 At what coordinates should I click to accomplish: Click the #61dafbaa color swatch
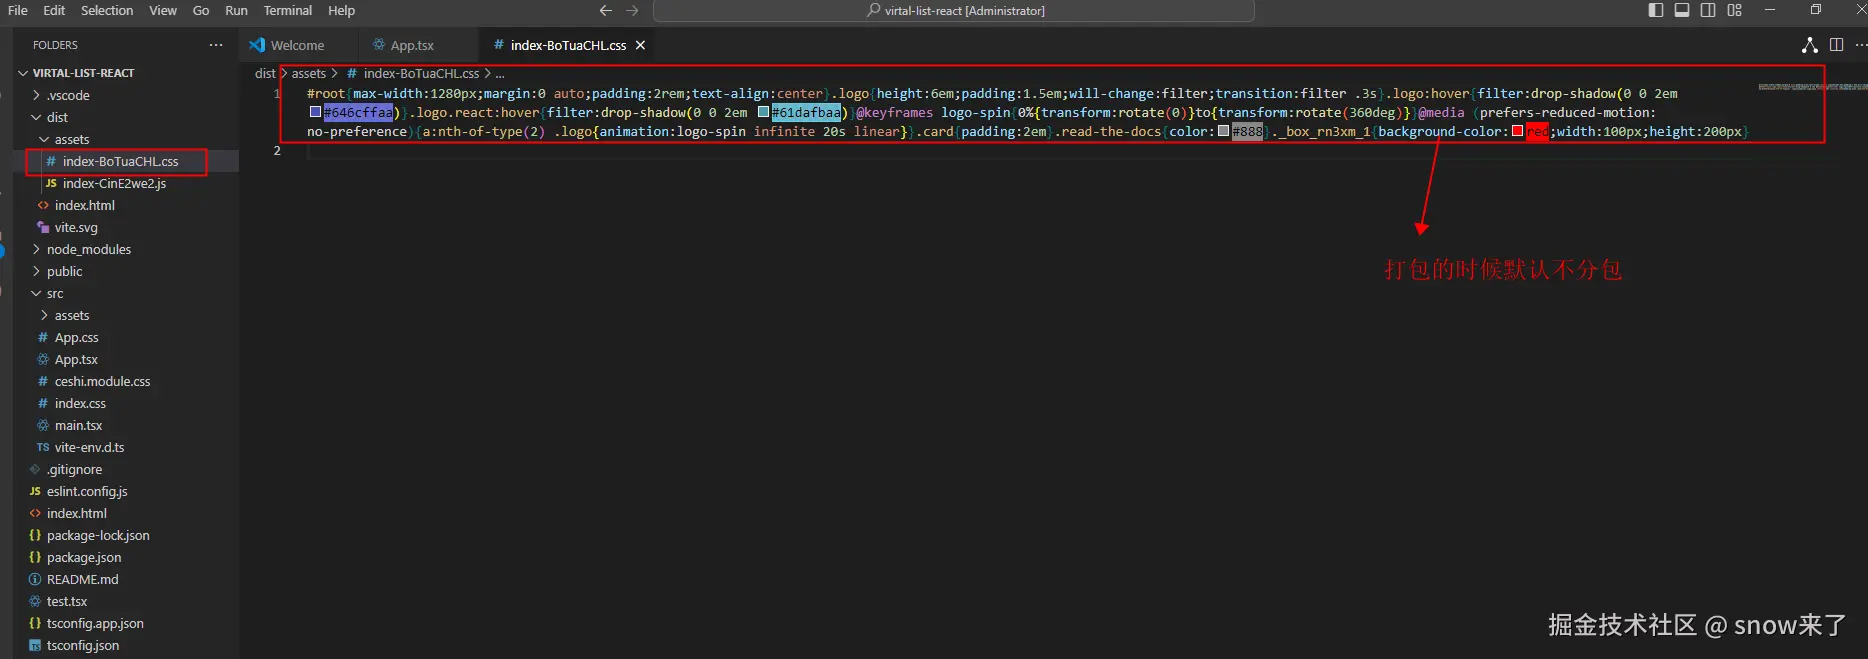(763, 112)
